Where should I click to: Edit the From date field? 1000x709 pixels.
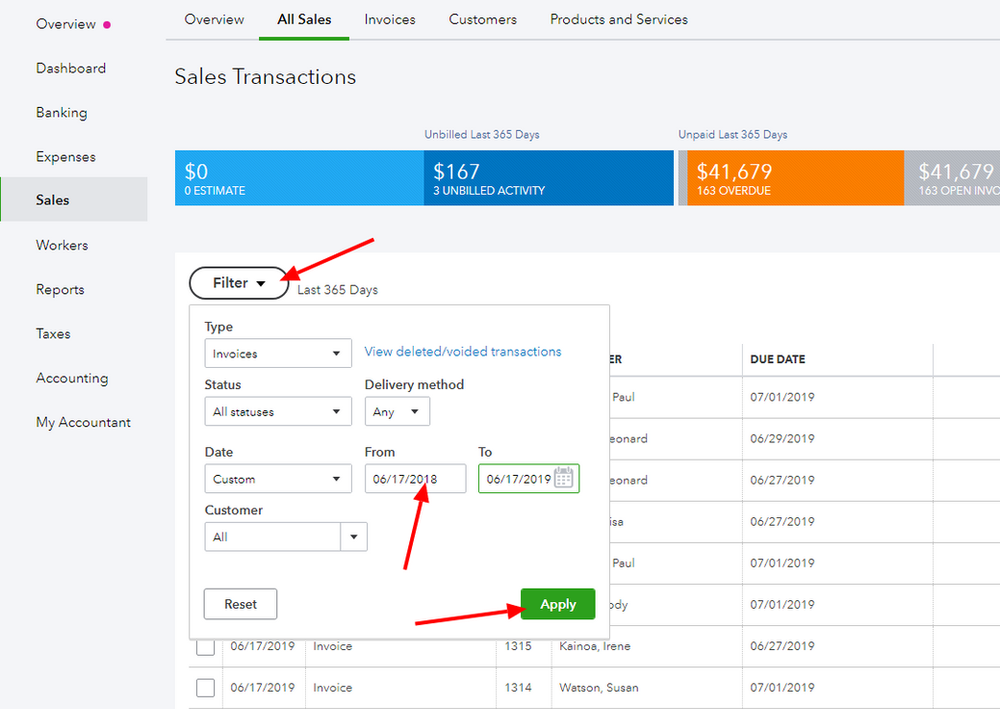pos(415,478)
